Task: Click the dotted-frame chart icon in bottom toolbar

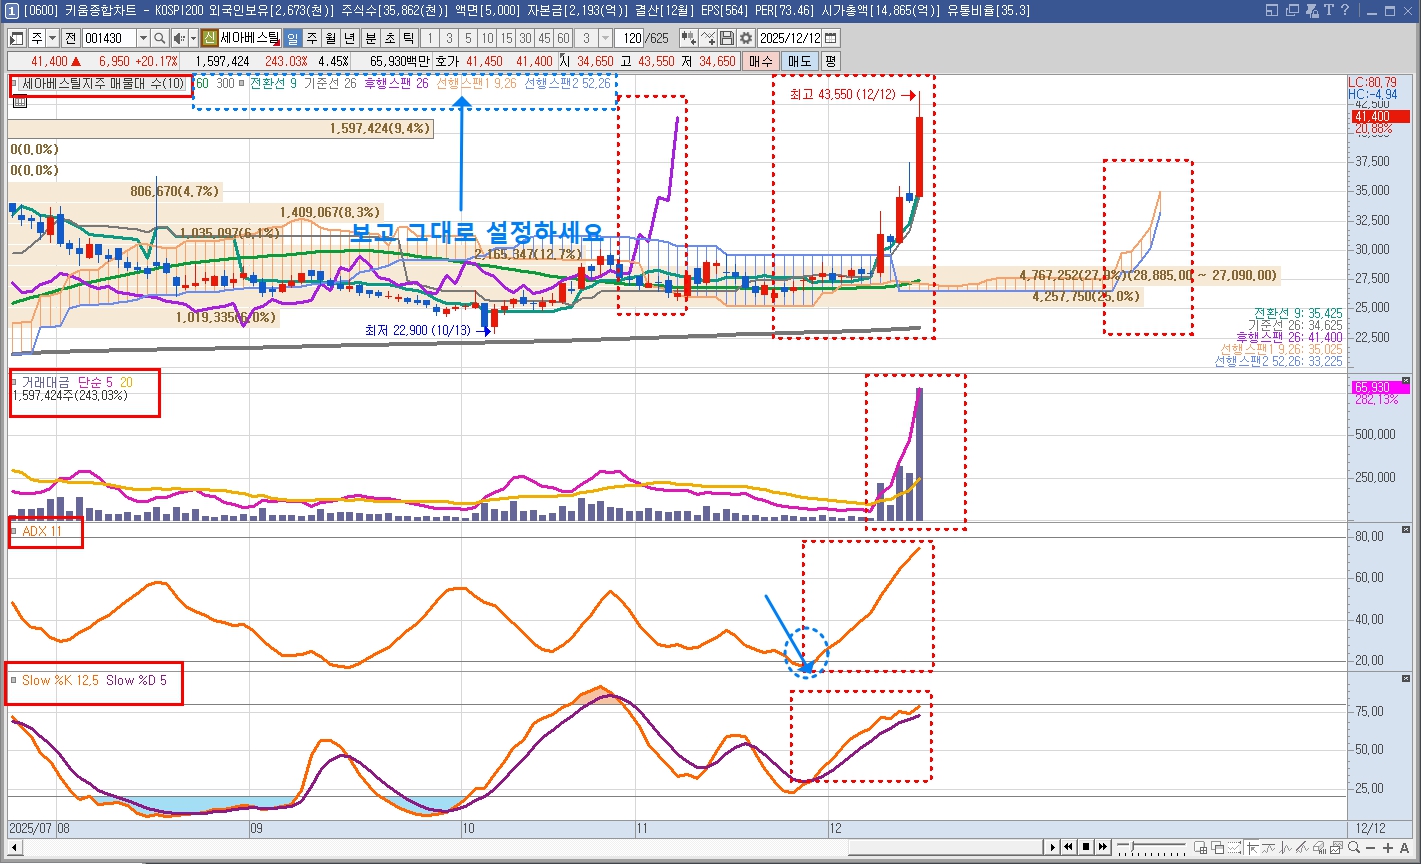Action: coord(1234,847)
